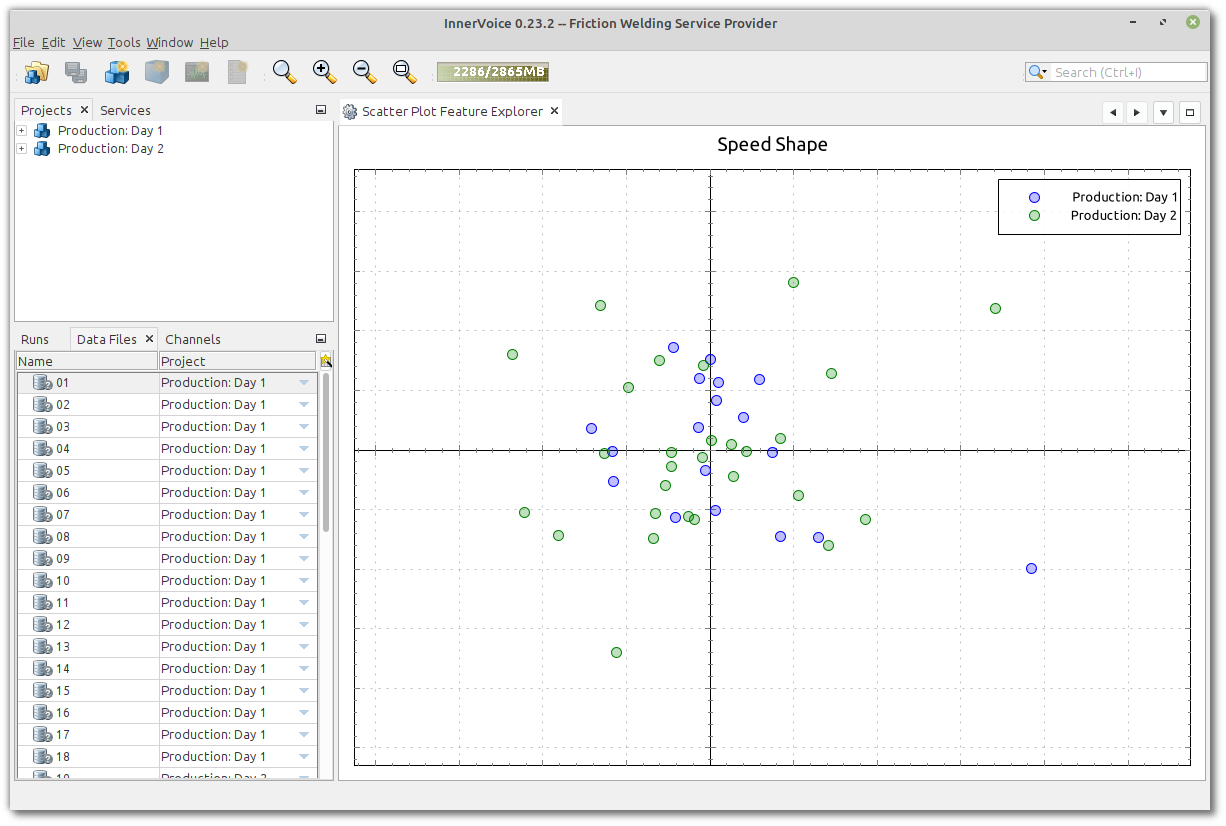Sort by the Name column header
This screenshot has width=1226, height=826.
click(x=87, y=361)
